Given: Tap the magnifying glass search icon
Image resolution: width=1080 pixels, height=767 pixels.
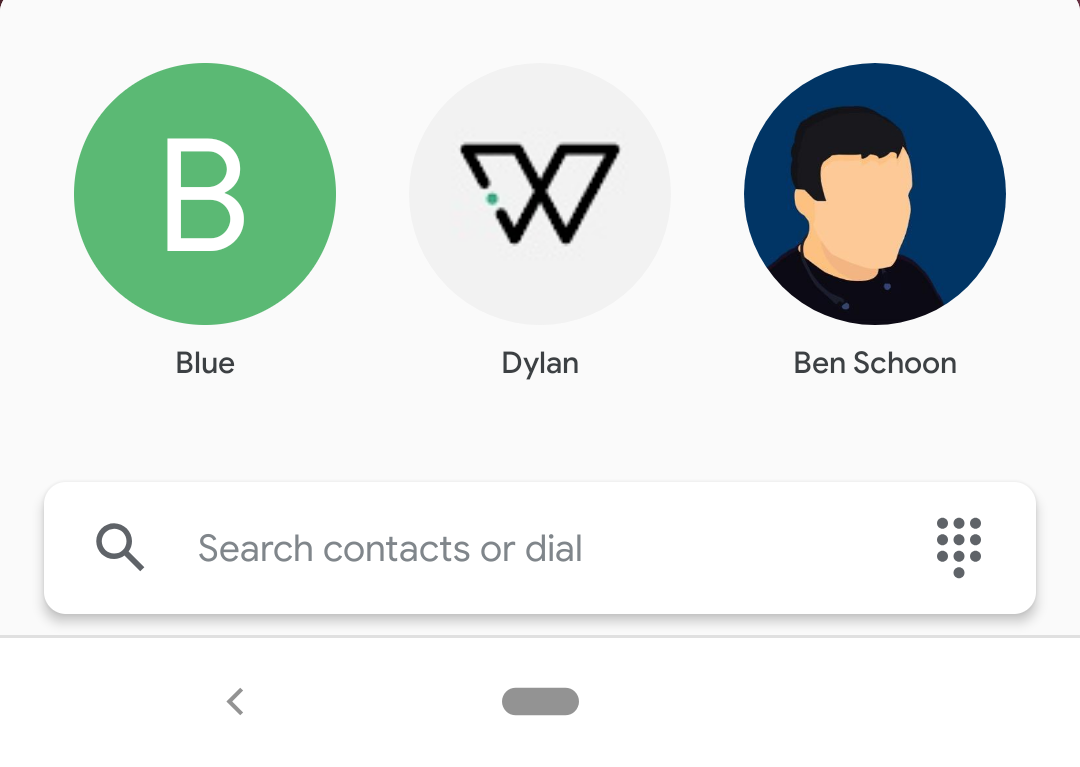Looking at the screenshot, I should (x=120, y=547).
